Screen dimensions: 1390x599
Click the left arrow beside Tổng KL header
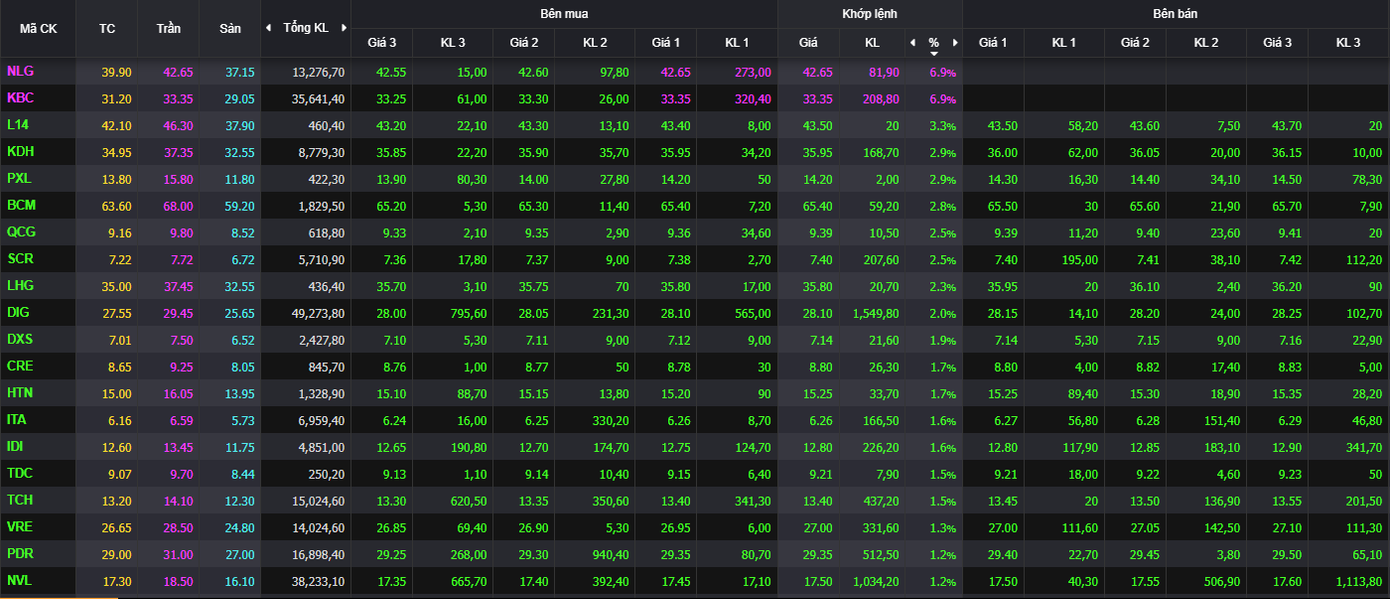click(268, 28)
